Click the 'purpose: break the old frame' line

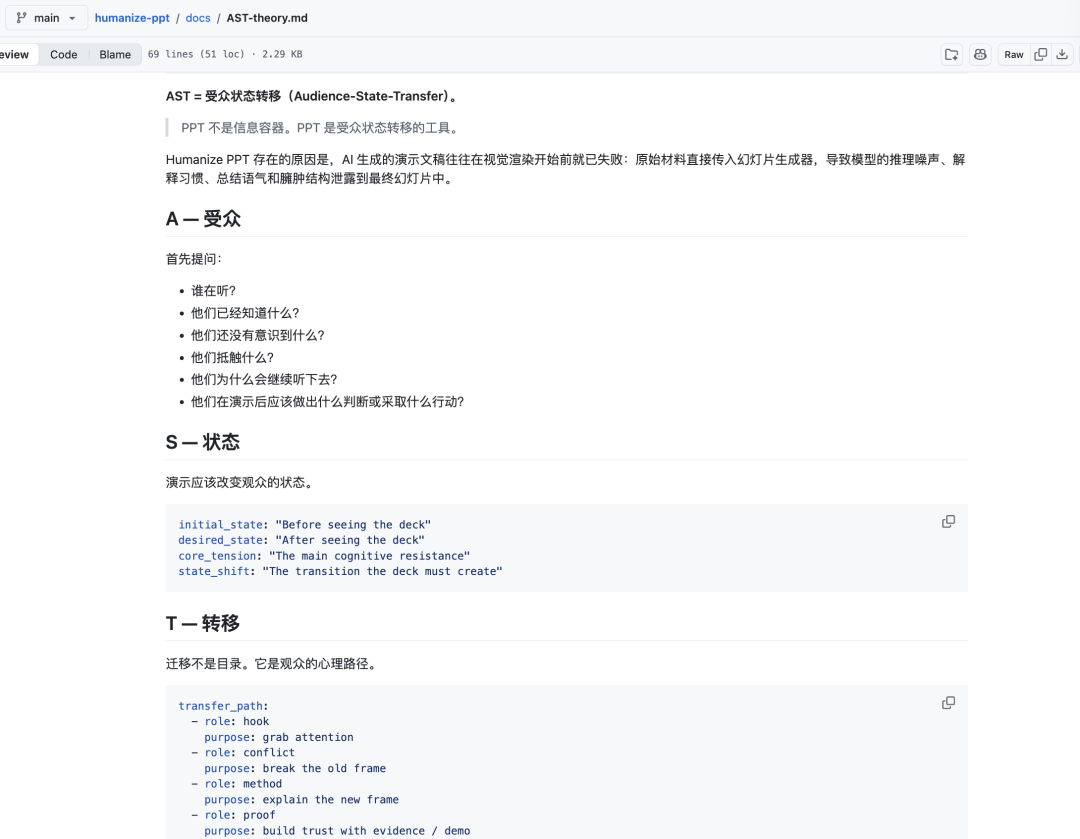(295, 768)
